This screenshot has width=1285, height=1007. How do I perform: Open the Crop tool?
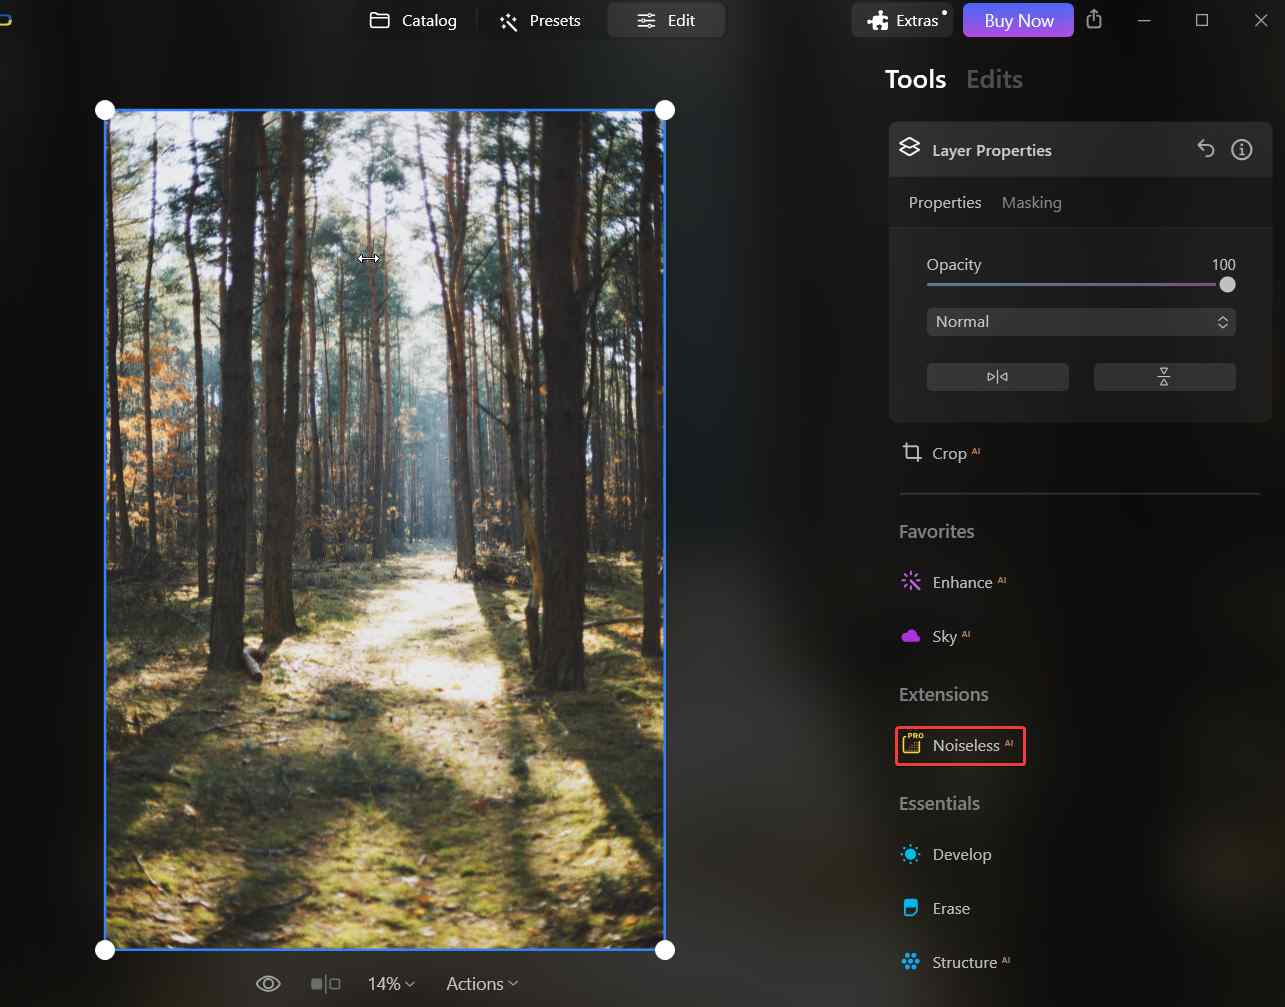coord(939,453)
